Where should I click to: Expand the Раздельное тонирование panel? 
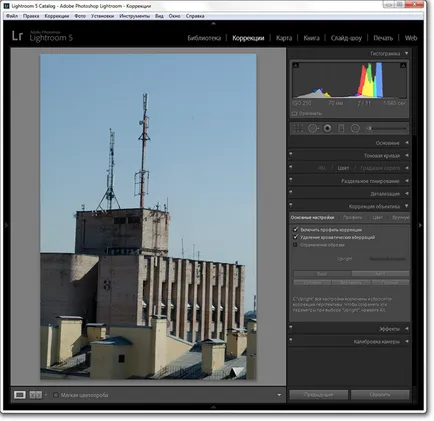[x=407, y=181]
